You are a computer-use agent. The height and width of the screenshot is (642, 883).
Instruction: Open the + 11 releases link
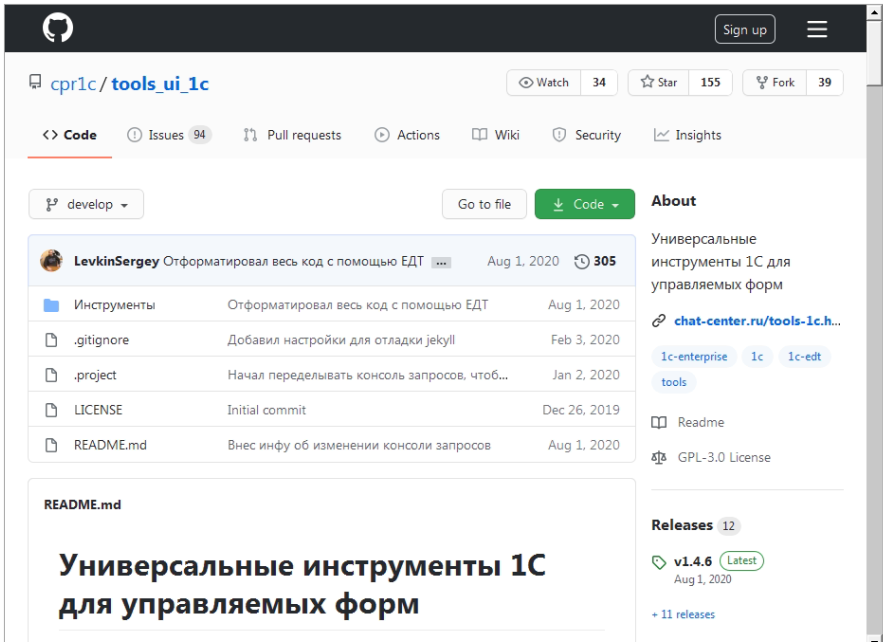tap(683, 614)
